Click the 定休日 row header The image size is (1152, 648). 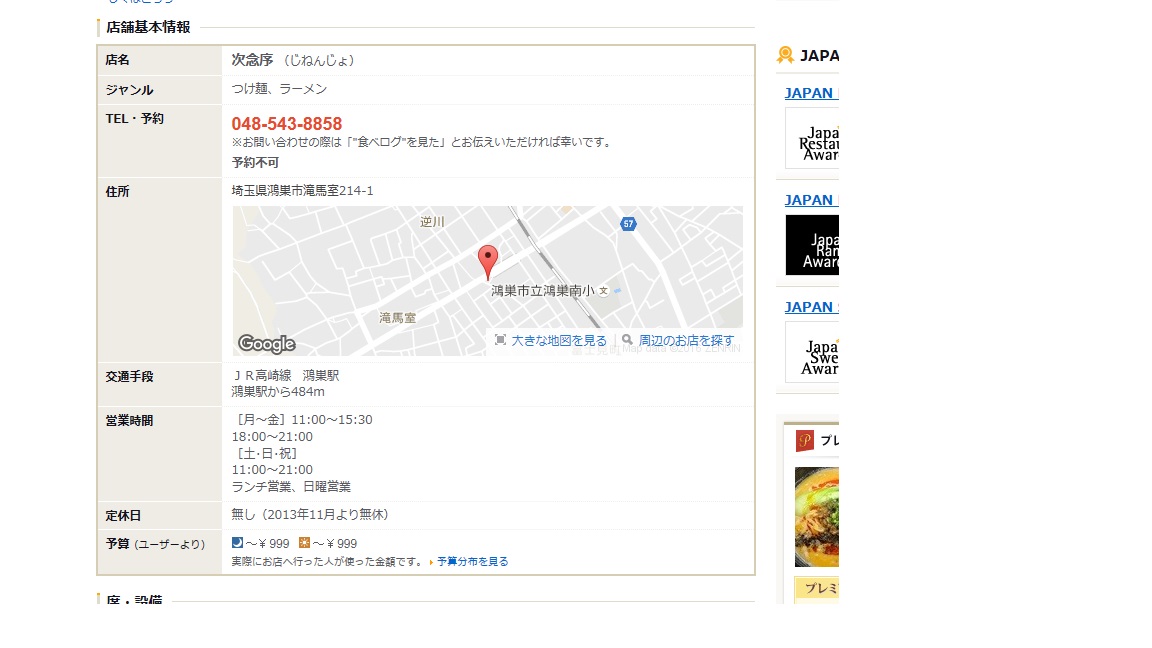point(159,515)
